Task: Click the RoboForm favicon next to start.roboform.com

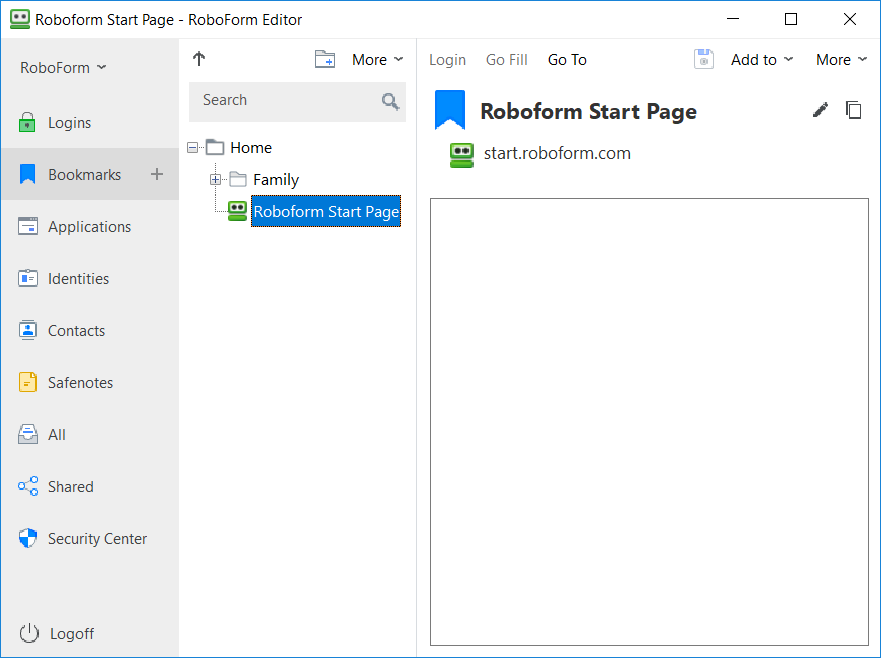Action: pos(461,155)
